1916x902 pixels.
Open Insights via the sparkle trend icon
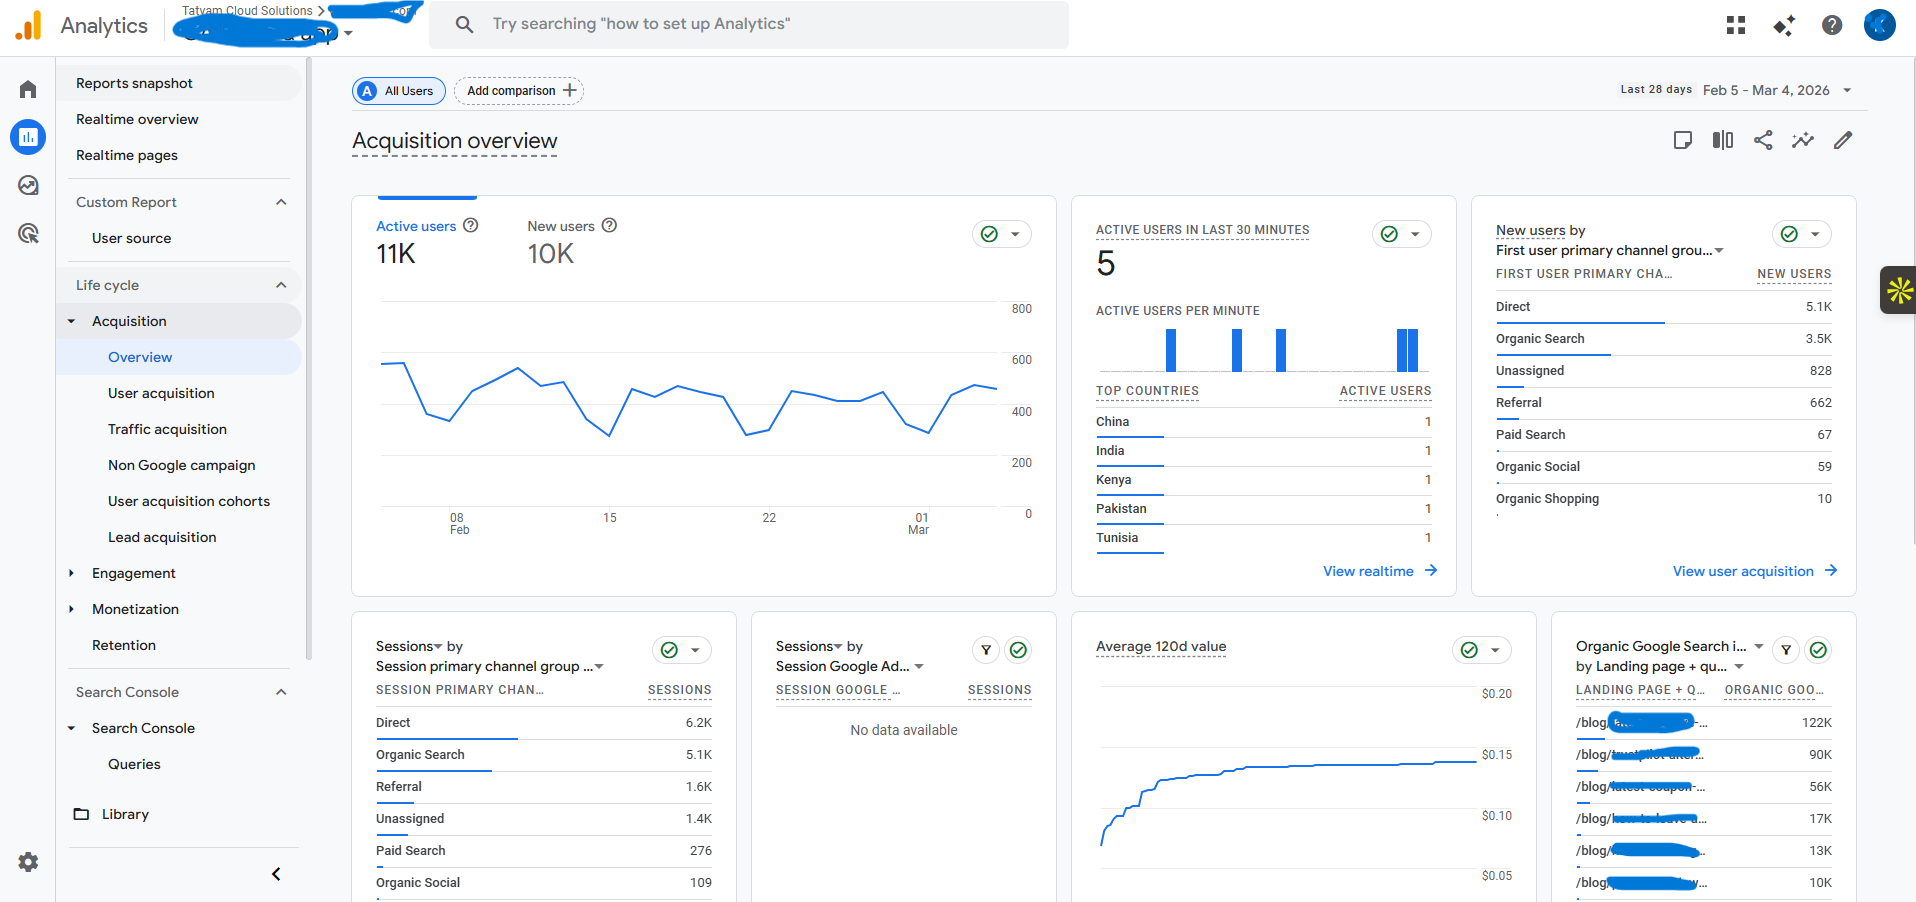point(1803,140)
